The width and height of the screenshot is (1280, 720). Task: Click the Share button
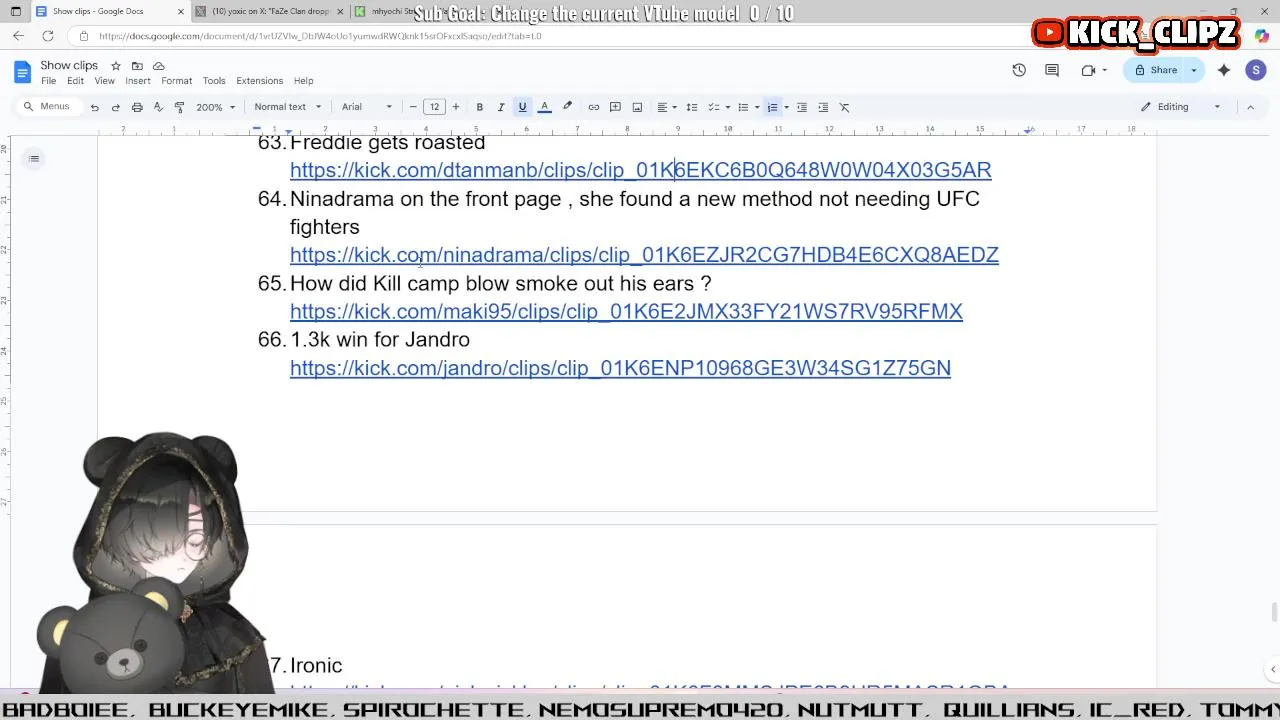point(1155,70)
